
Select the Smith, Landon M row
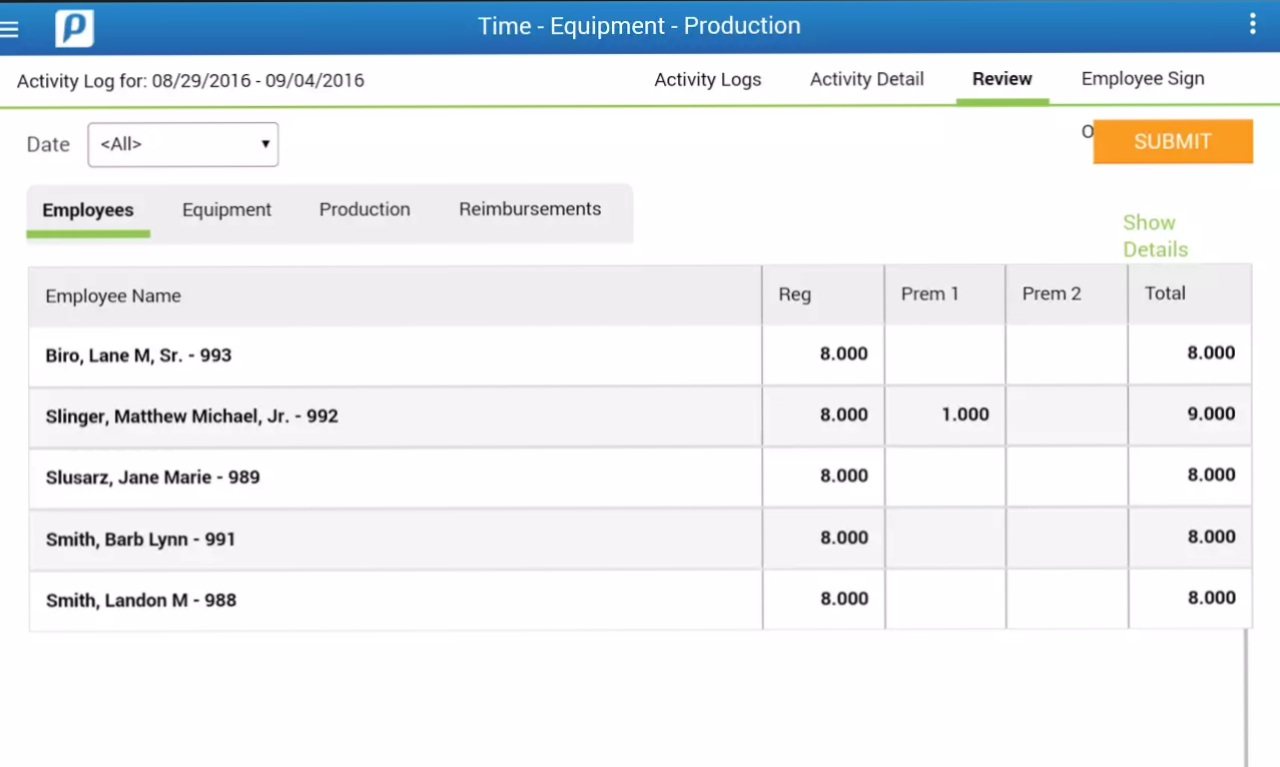pyautogui.click(x=141, y=600)
